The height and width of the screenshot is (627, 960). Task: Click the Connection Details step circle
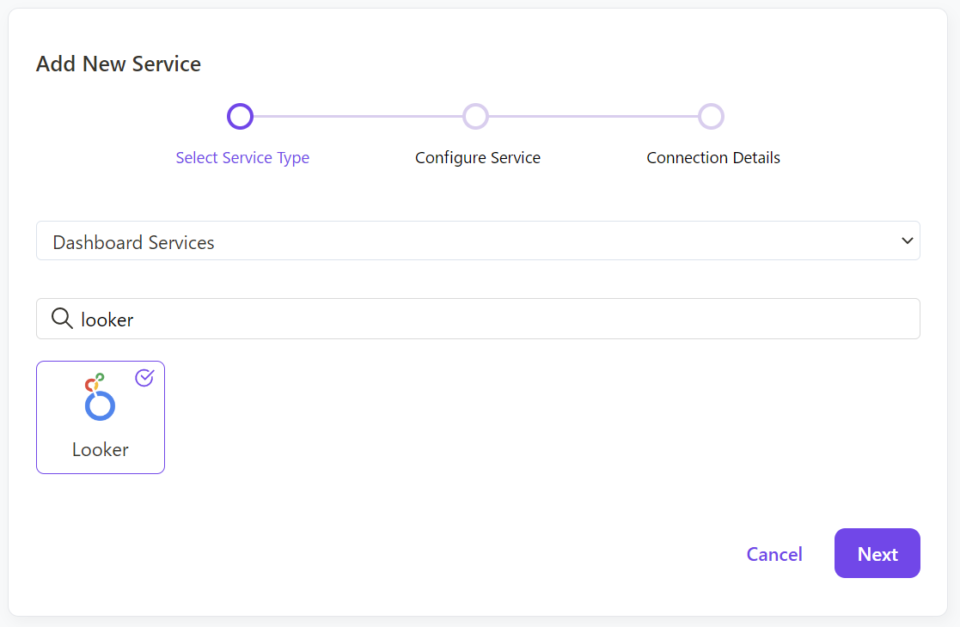click(x=712, y=116)
